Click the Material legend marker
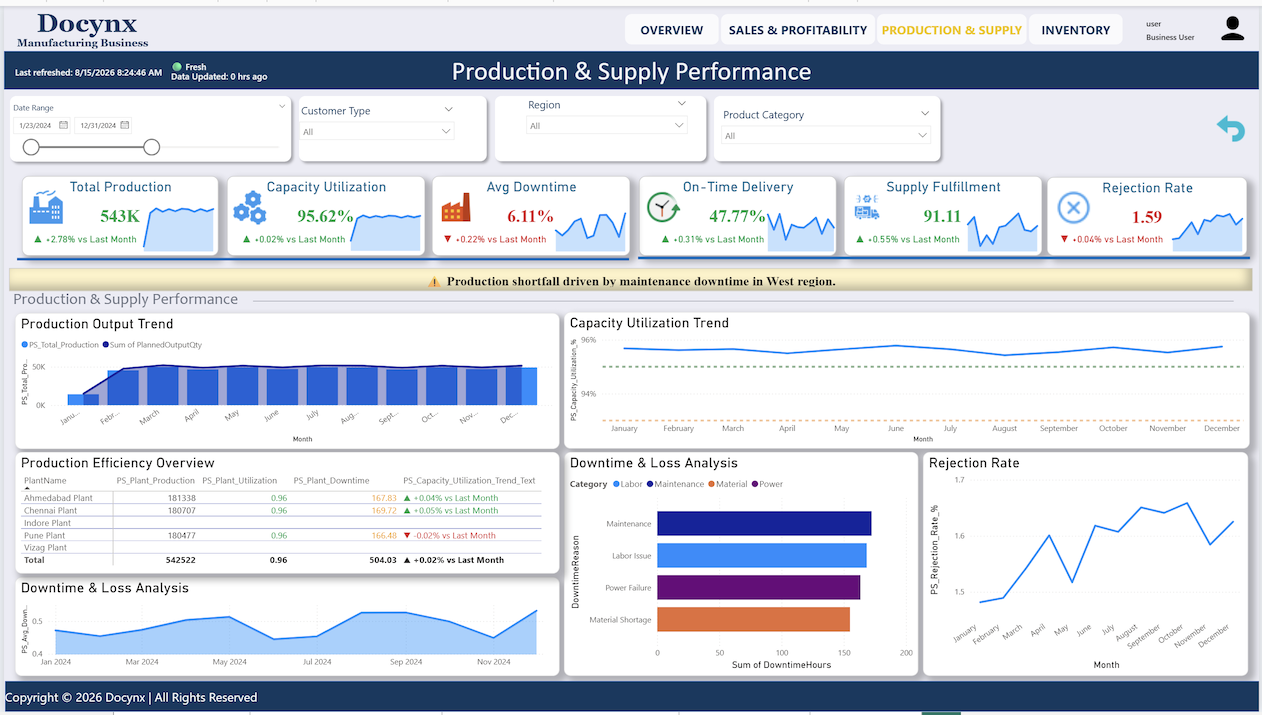1262x715 pixels. pyautogui.click(x=711, y=484)
